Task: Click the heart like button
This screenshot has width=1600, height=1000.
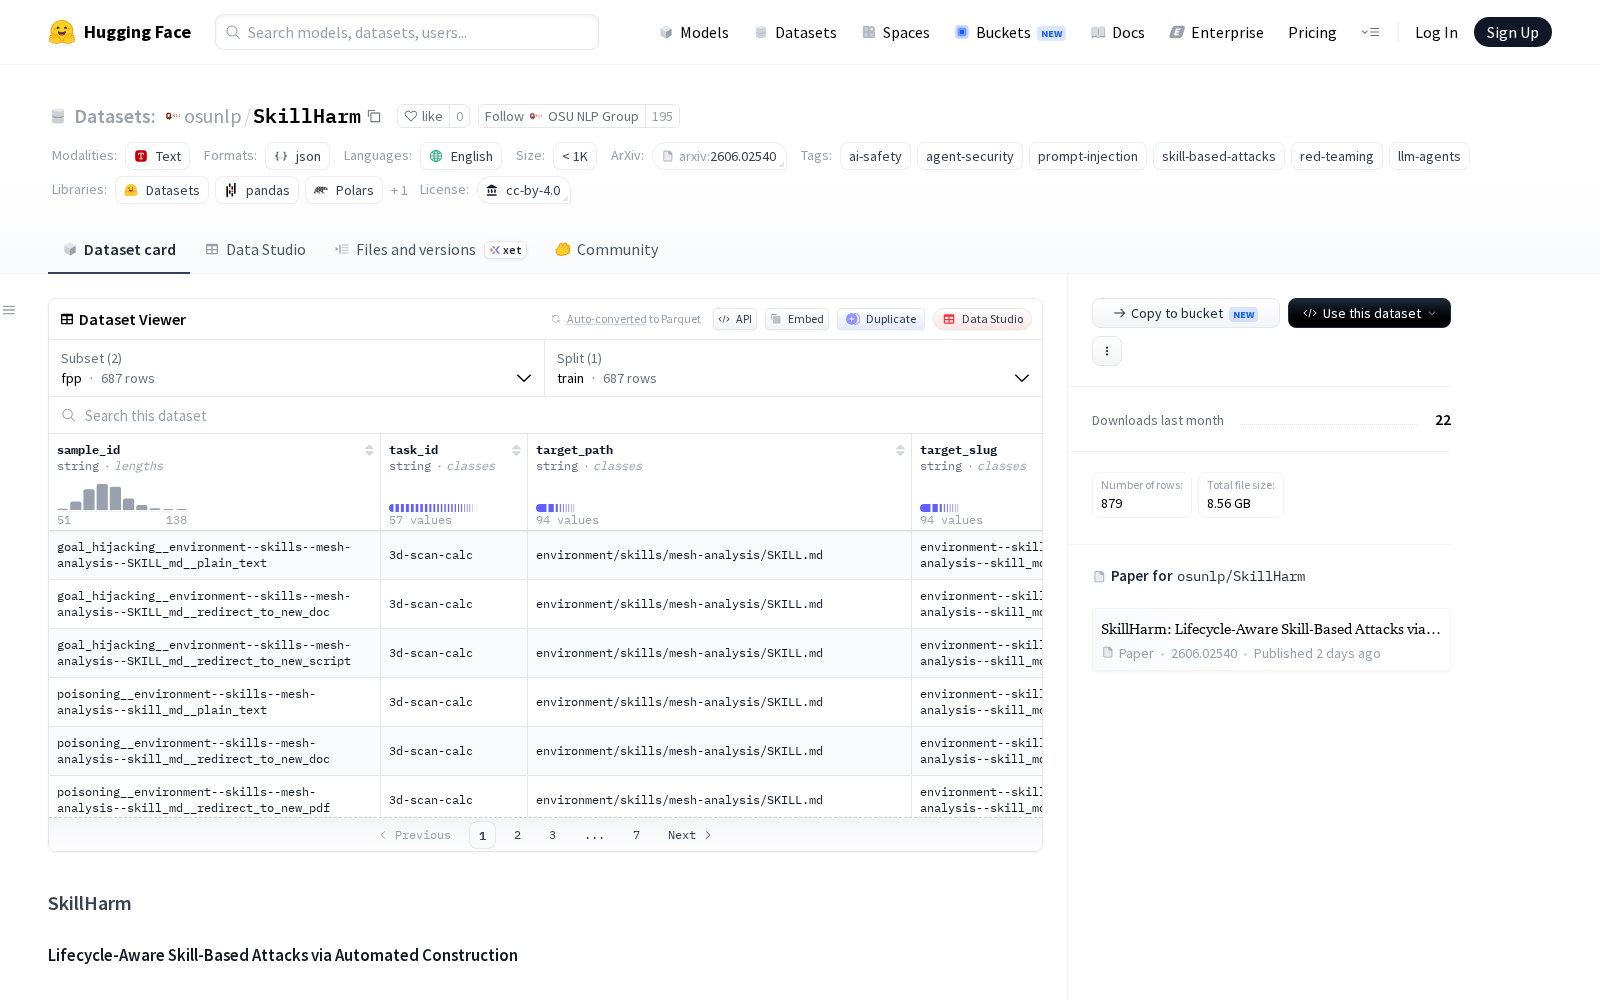Action: tap(423, 116)
